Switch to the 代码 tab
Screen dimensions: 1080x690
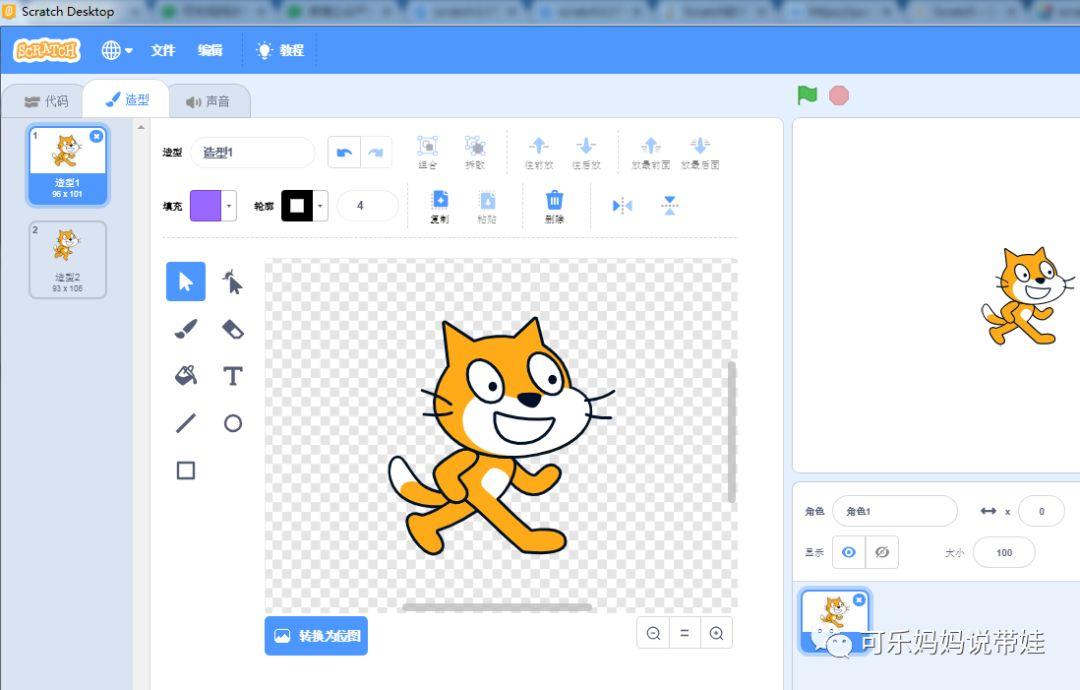click(x=46, y=101)
